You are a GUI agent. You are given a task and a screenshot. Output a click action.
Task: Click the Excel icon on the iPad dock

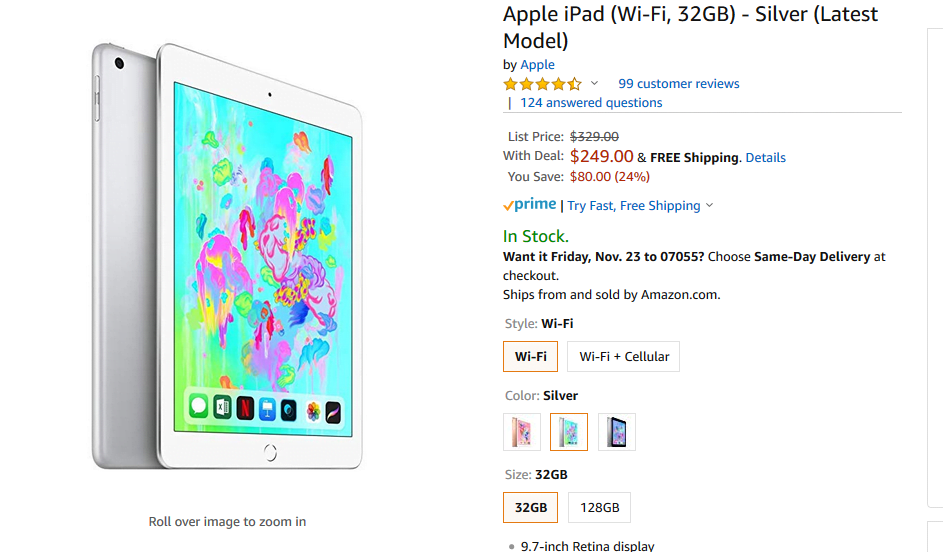(221, 408)
